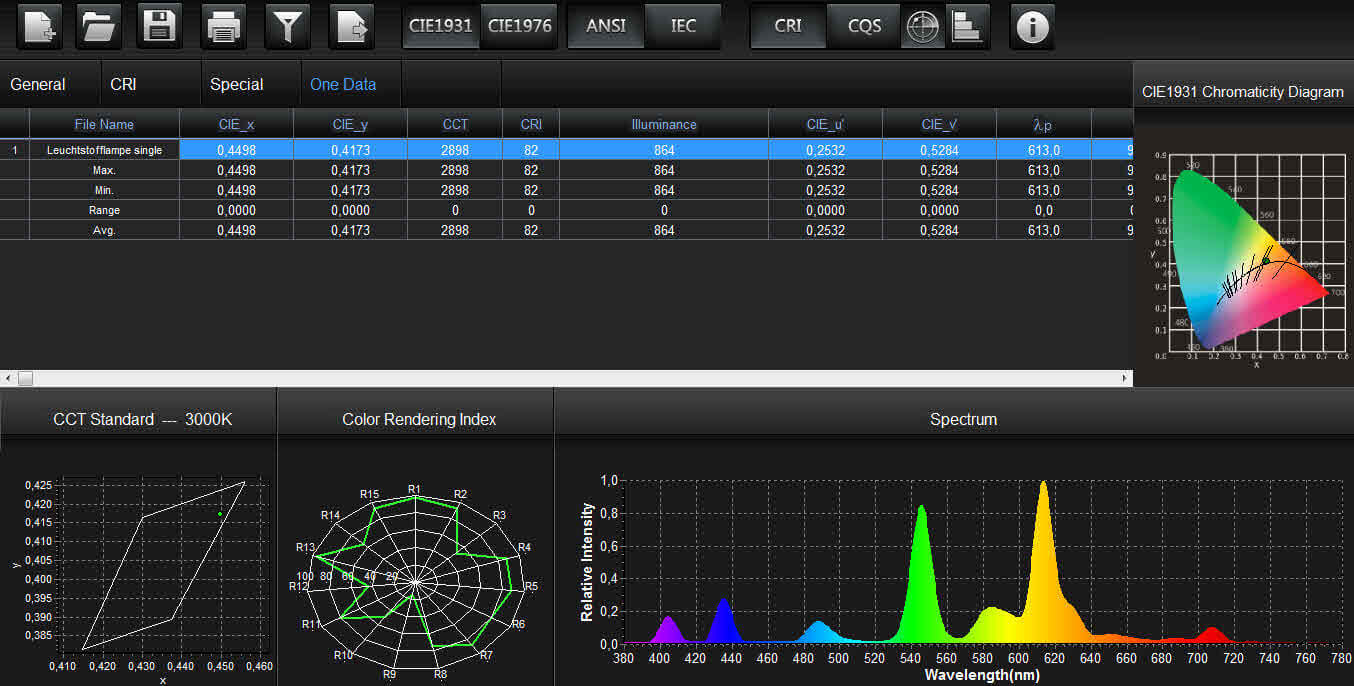Viewport: 1354px width, 686px height.
Task: Save data using the floppy disk icon
Action: coord(161,27)
